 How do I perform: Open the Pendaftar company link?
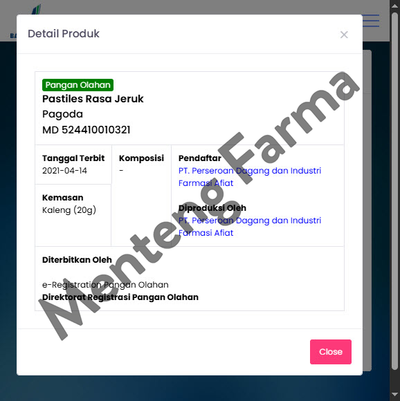[250, 177]
